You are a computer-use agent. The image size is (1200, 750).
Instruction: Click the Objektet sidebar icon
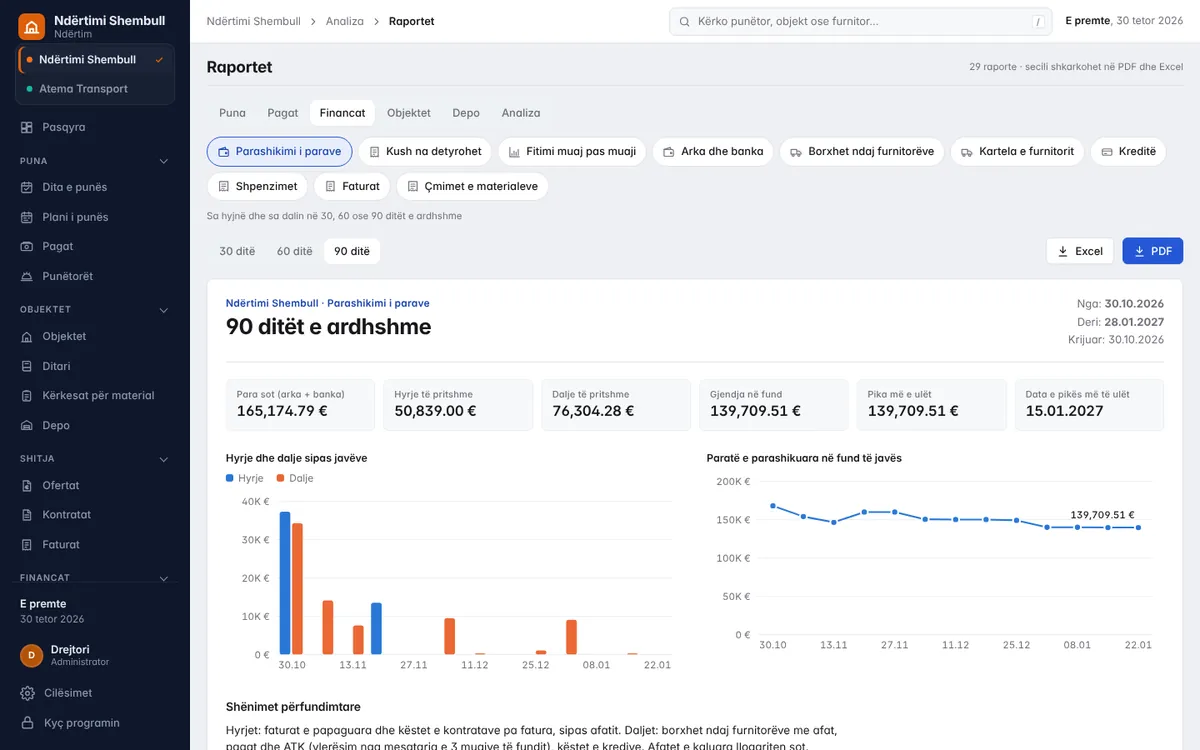click(x=27, y=336)
